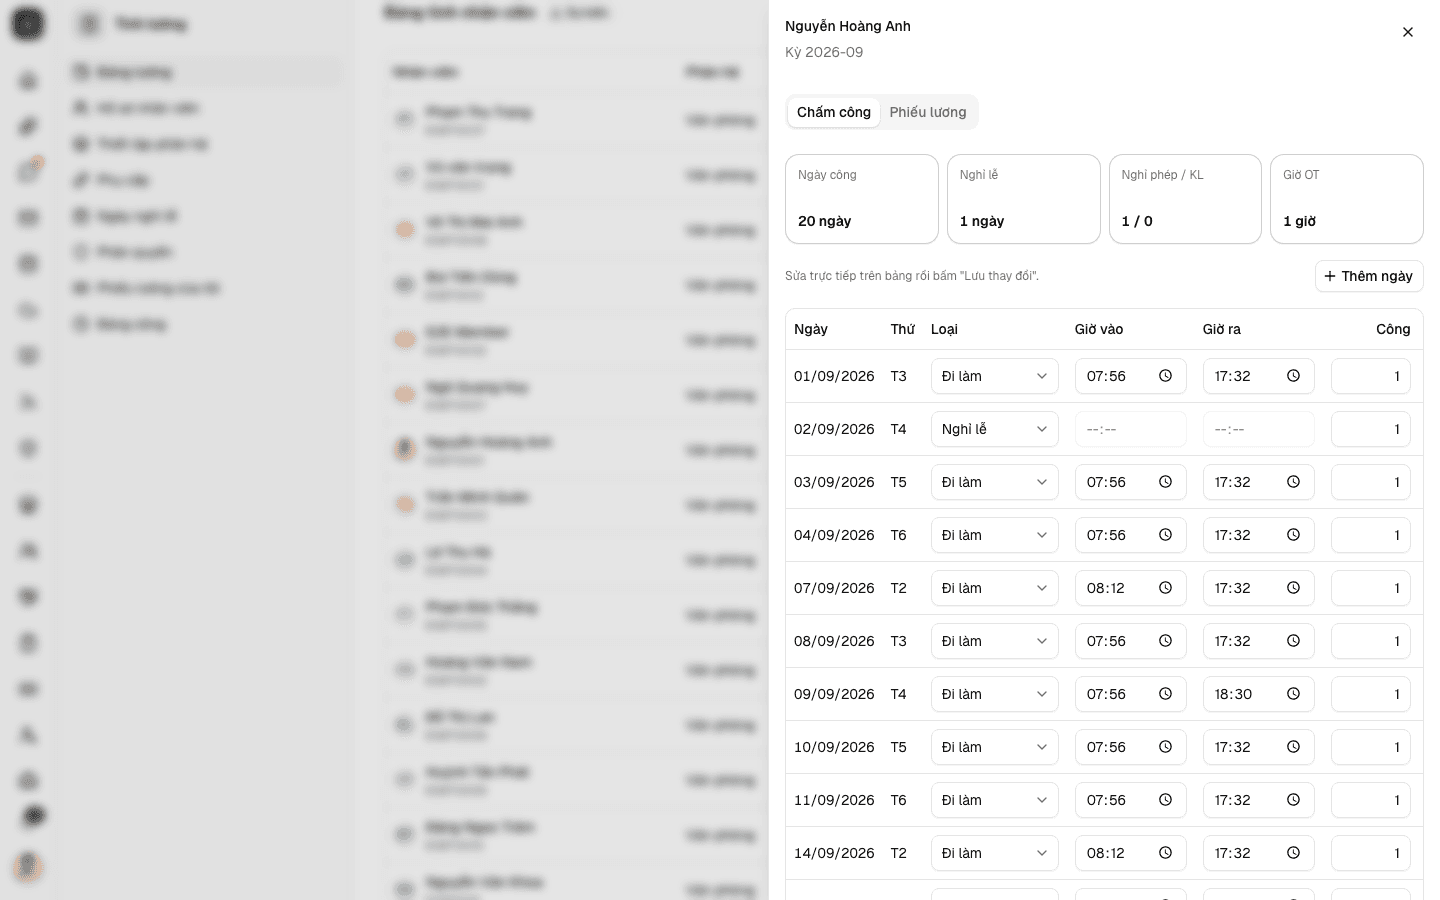
Task: Click the Ngày công 20 ngày card
Action: pos(861,199)
